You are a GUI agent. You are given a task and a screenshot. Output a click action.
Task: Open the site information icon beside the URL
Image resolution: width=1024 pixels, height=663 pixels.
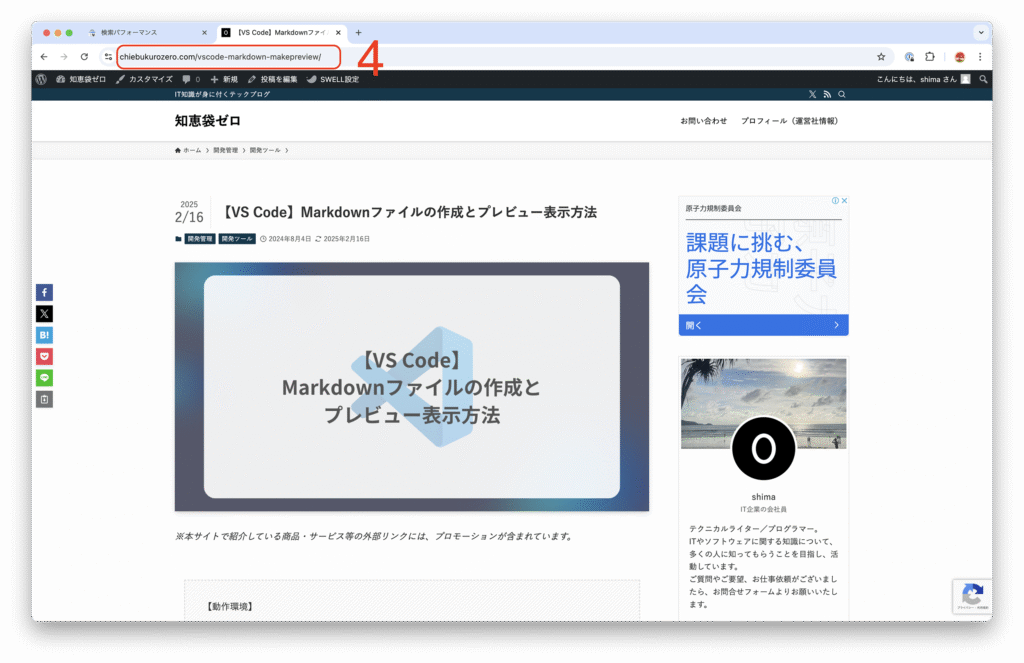[x=108, y=57]
